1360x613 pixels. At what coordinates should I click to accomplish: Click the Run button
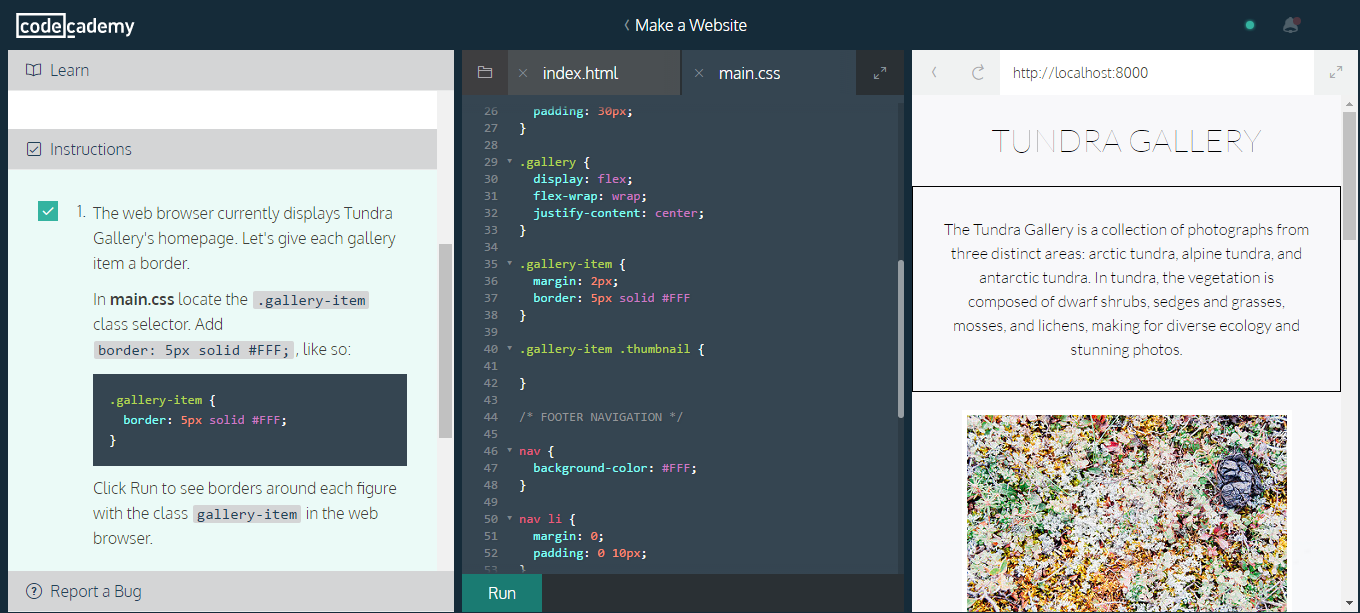point(502,593)
